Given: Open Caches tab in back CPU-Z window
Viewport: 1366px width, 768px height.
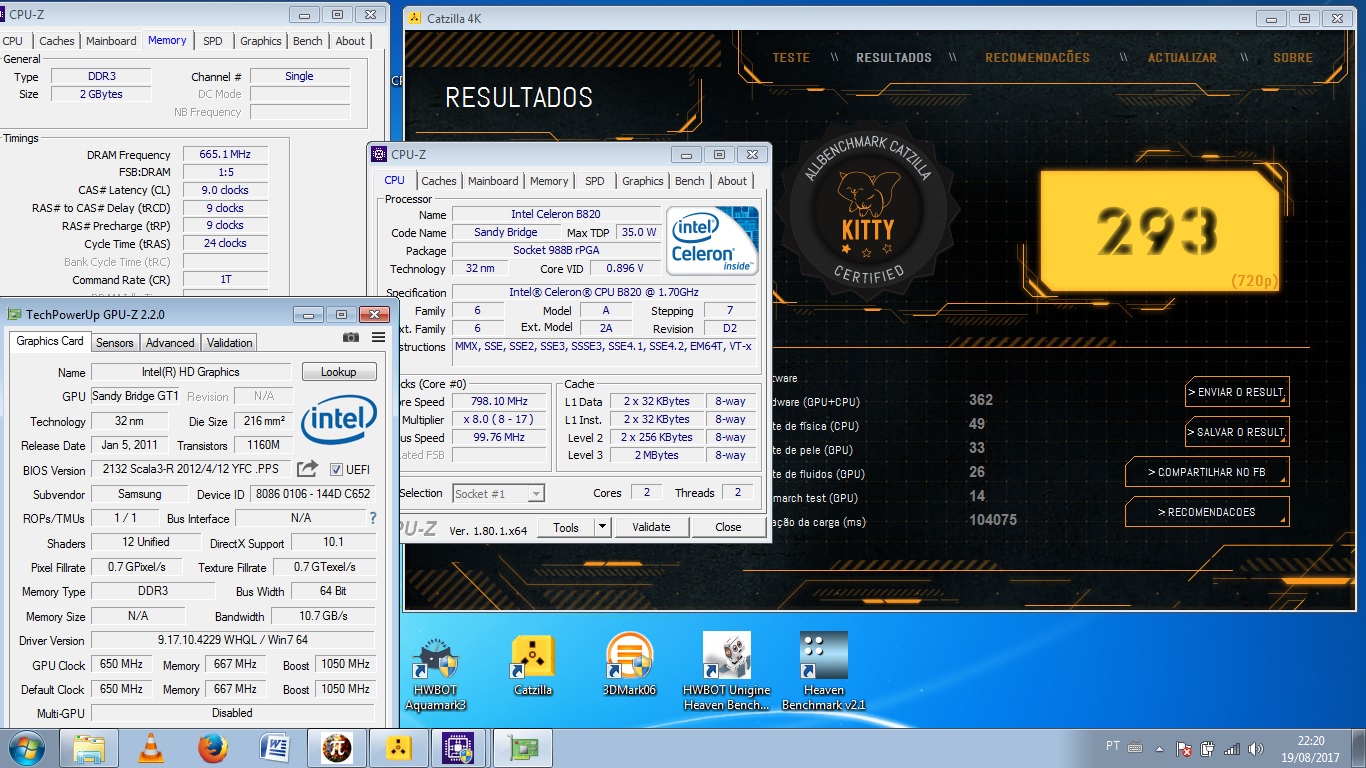Looking at the screenshot, I should pyautogui.click(x=56, y=41).
